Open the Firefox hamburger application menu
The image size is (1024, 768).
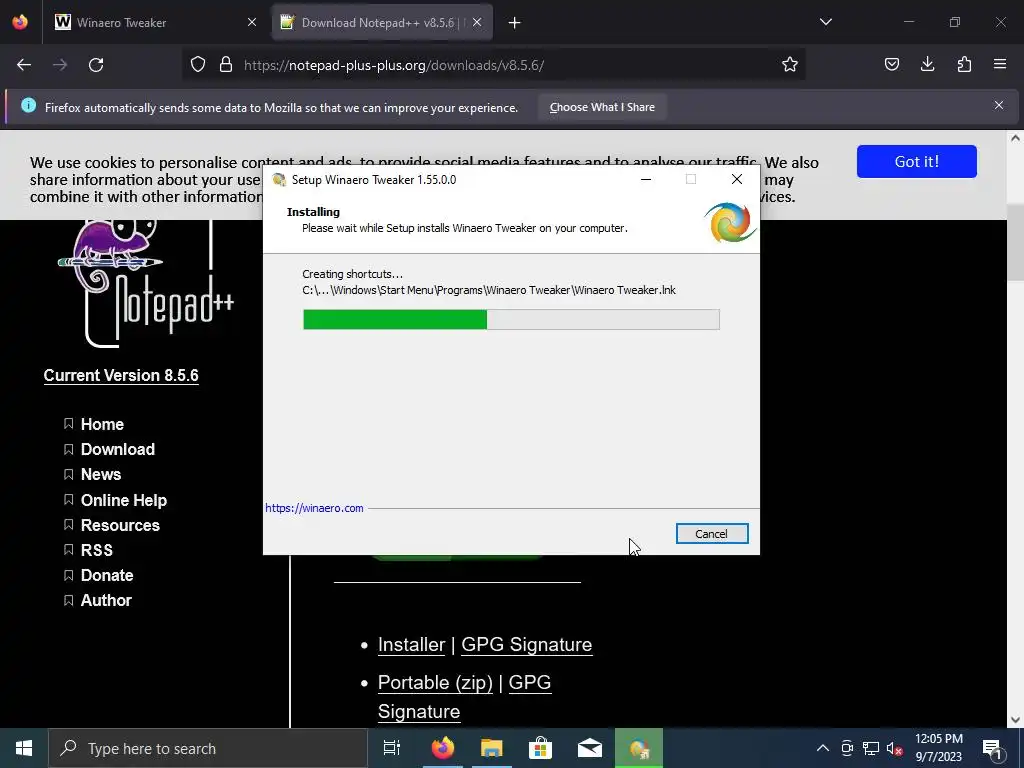(1000, 65)
